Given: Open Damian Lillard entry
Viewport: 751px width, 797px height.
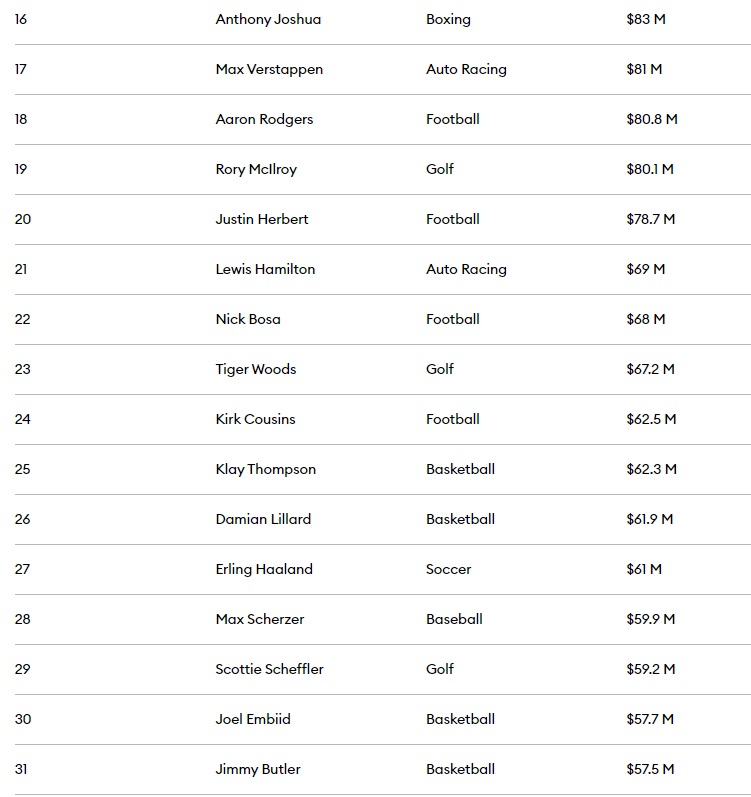Looking at the screenshot, I should 263,519.
